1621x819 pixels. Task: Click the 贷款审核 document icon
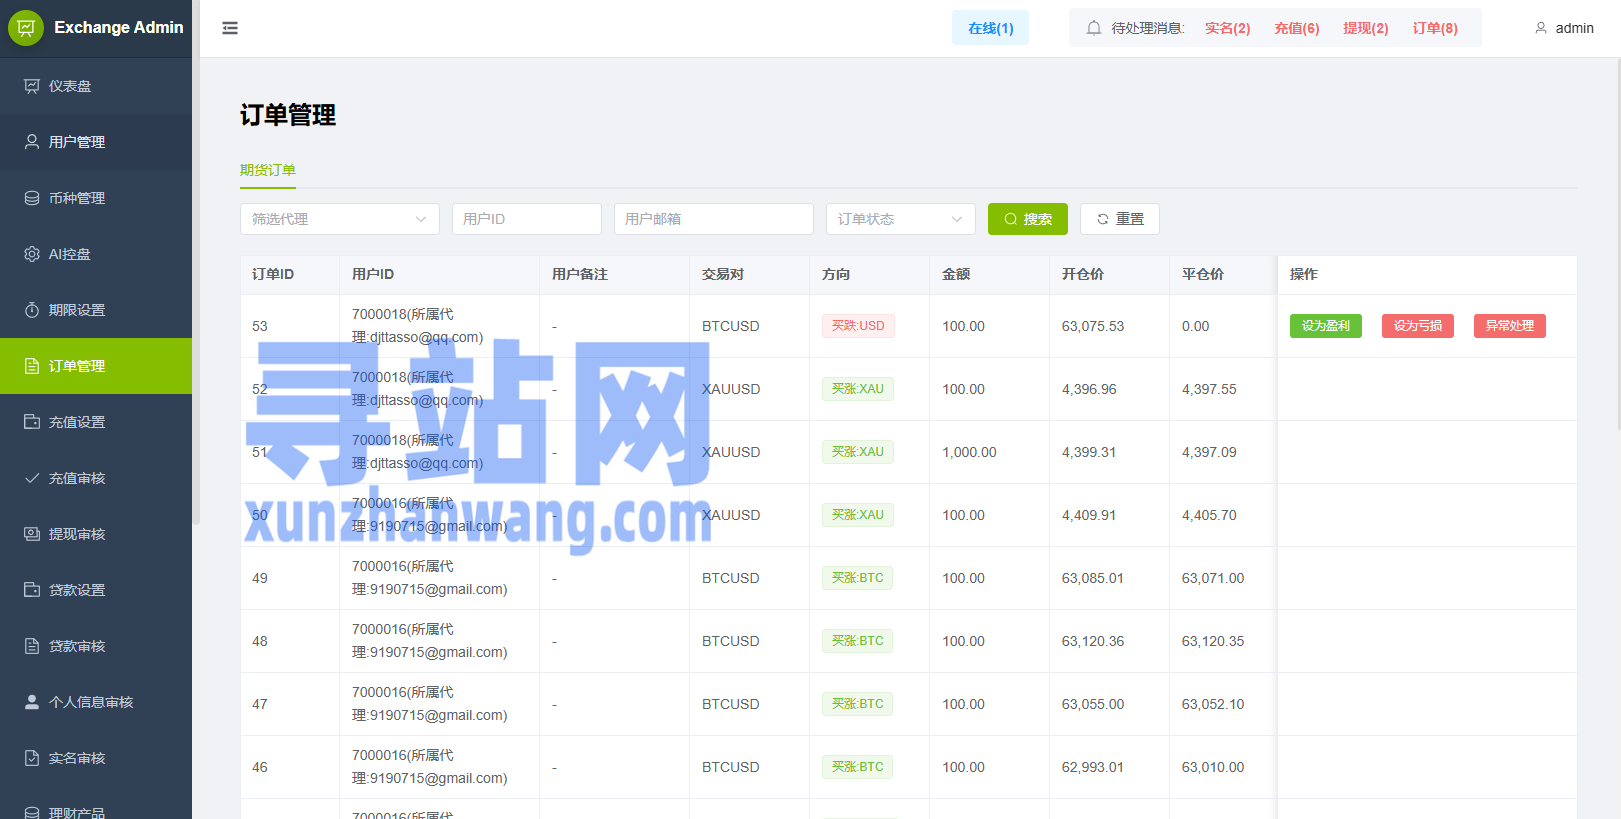click(32, 646)
